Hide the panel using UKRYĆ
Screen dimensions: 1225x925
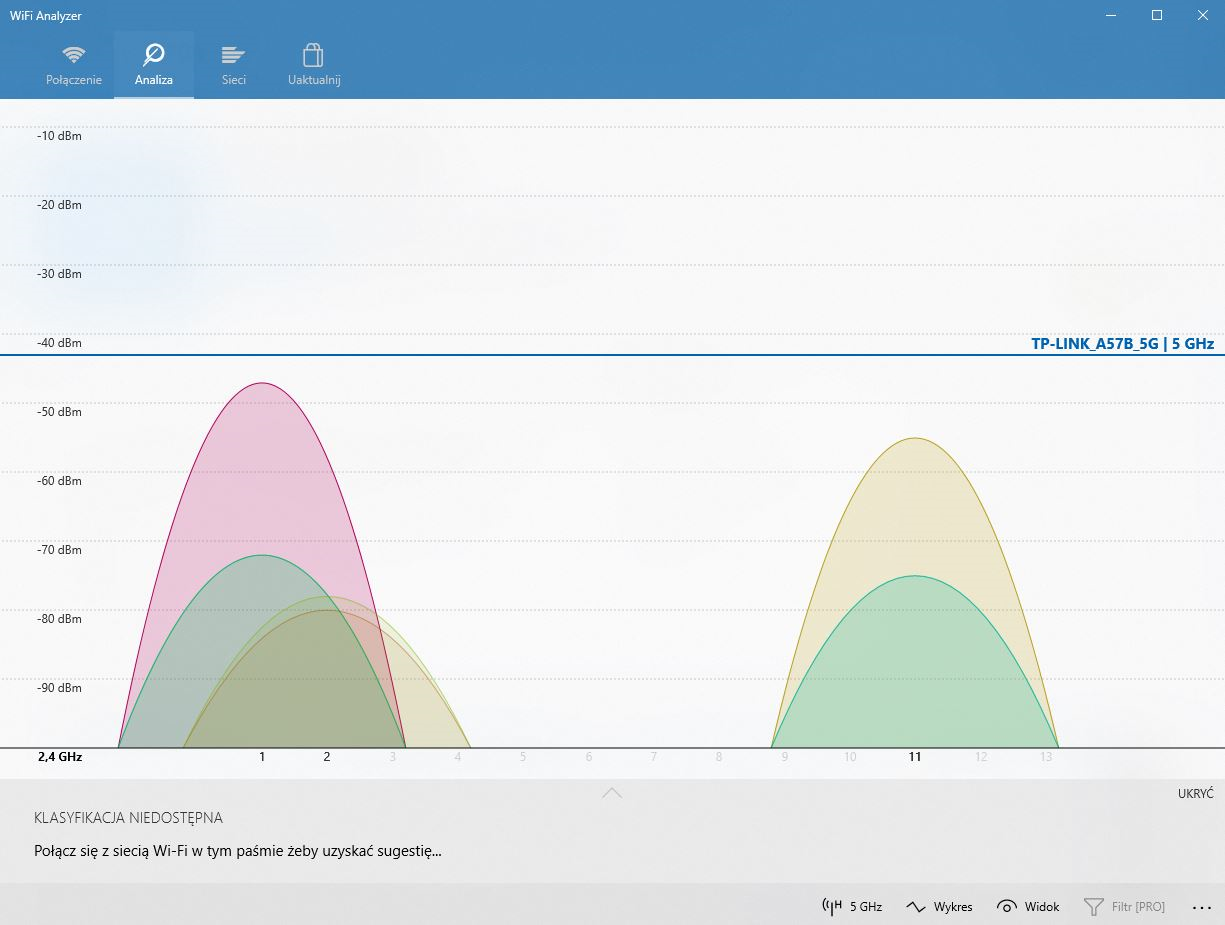1195,793
